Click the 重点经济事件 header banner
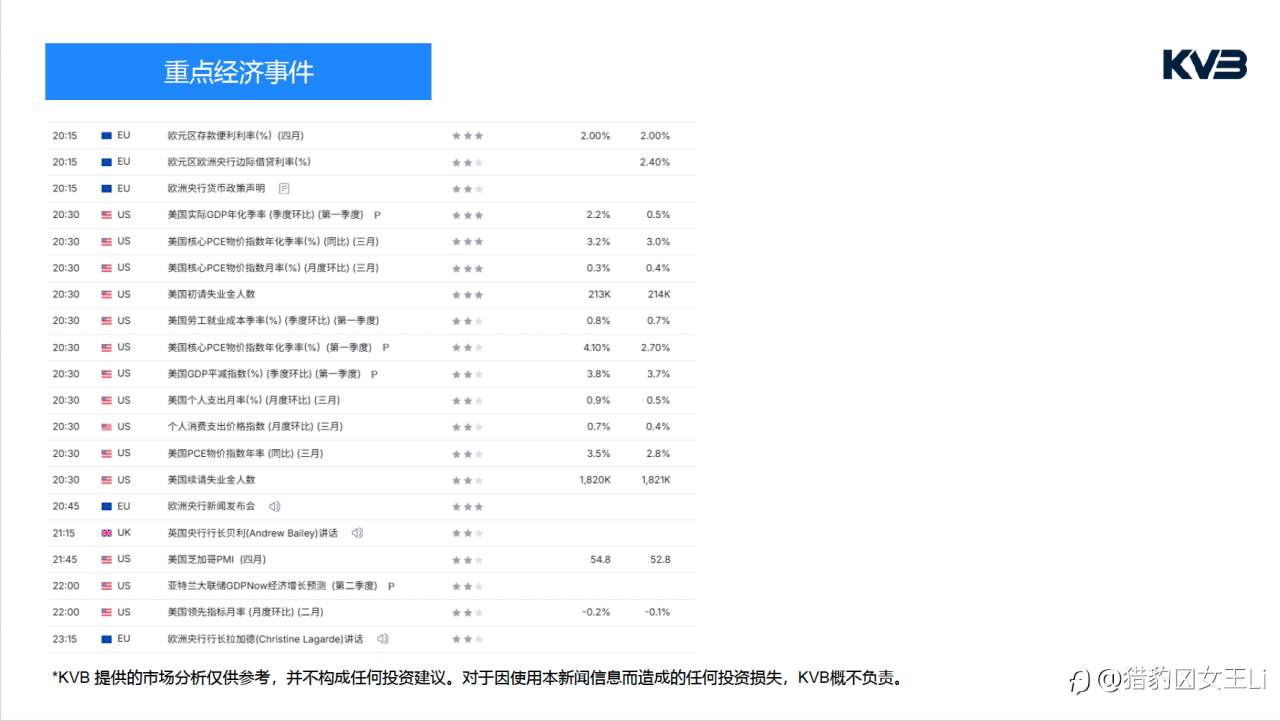Screen dimensions: 1280x721 pyautogui.click(x=238, y=72)
